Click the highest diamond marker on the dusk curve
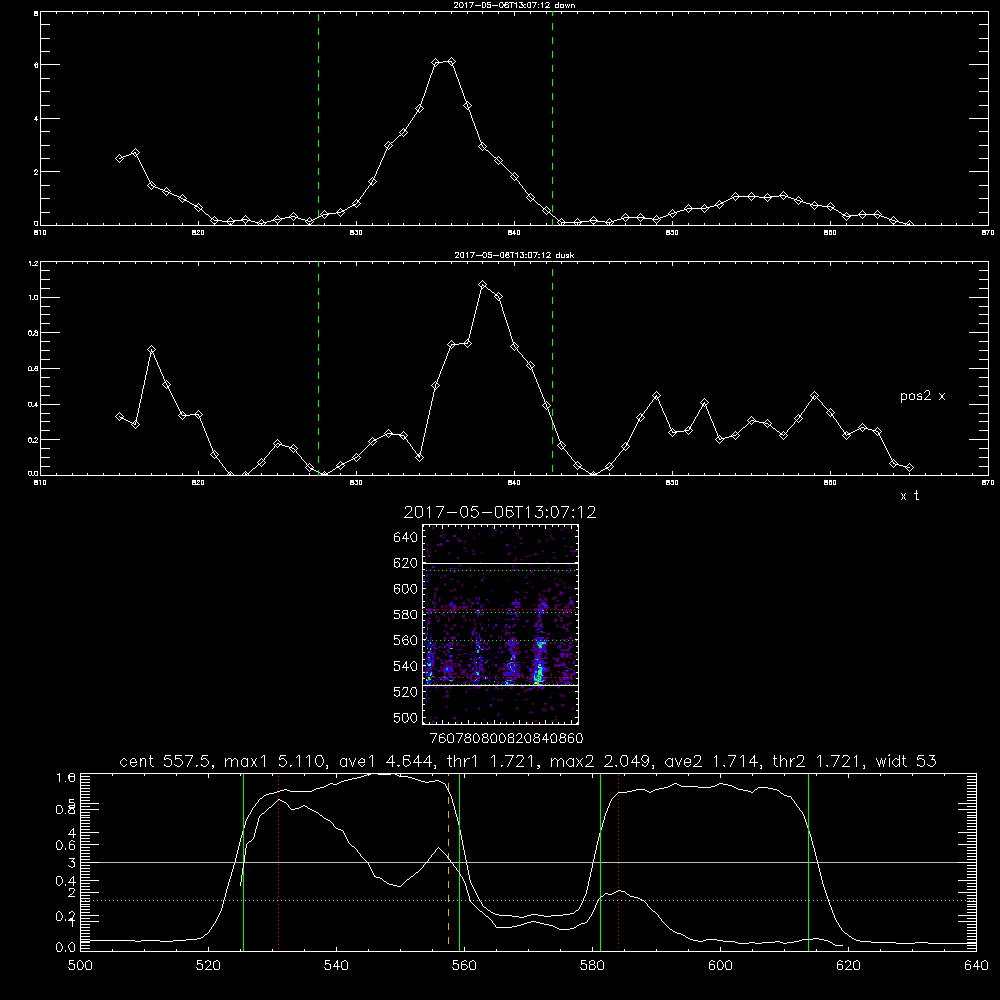1000x1000 pixels. [x=483, y=284]
